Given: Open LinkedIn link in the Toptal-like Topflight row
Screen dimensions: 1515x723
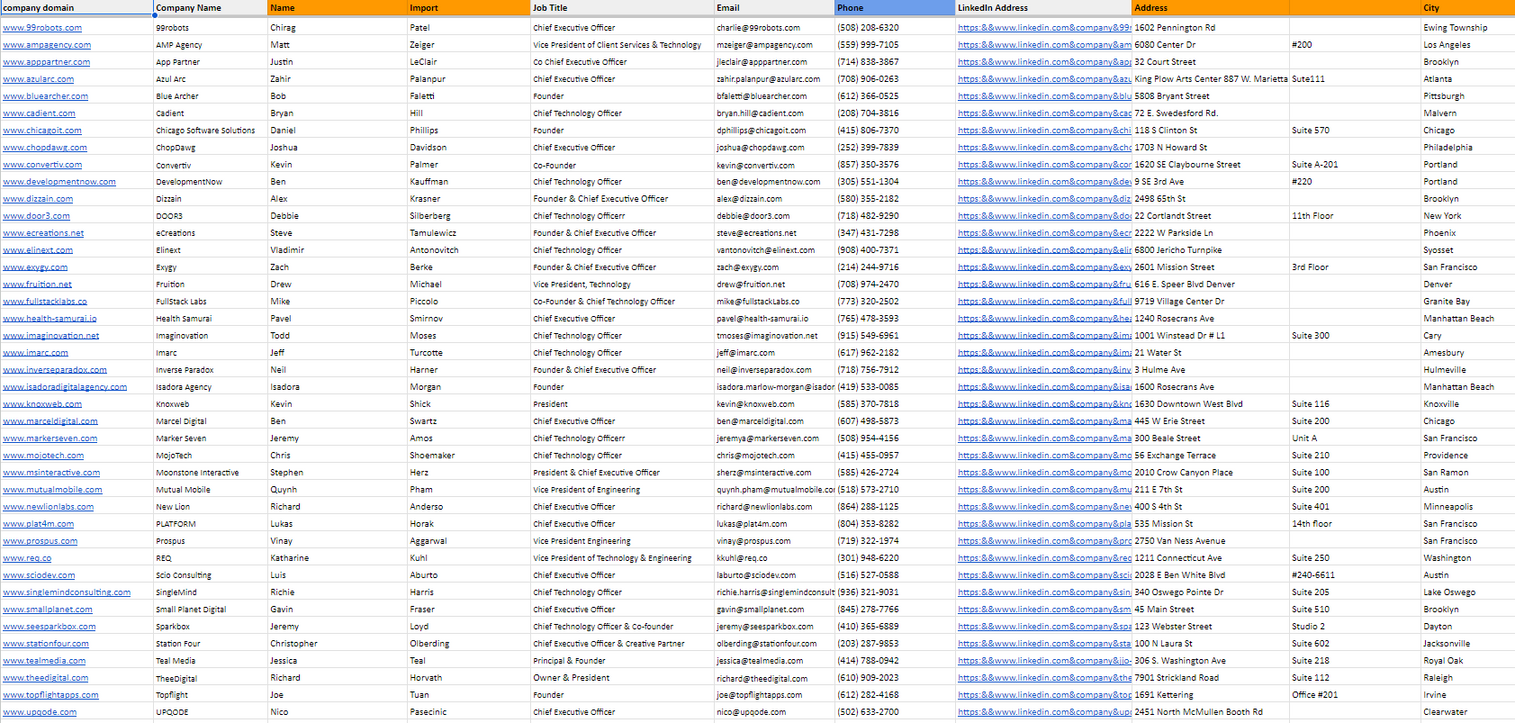Looking at the screenshot, I should (x=1044, y=695).
